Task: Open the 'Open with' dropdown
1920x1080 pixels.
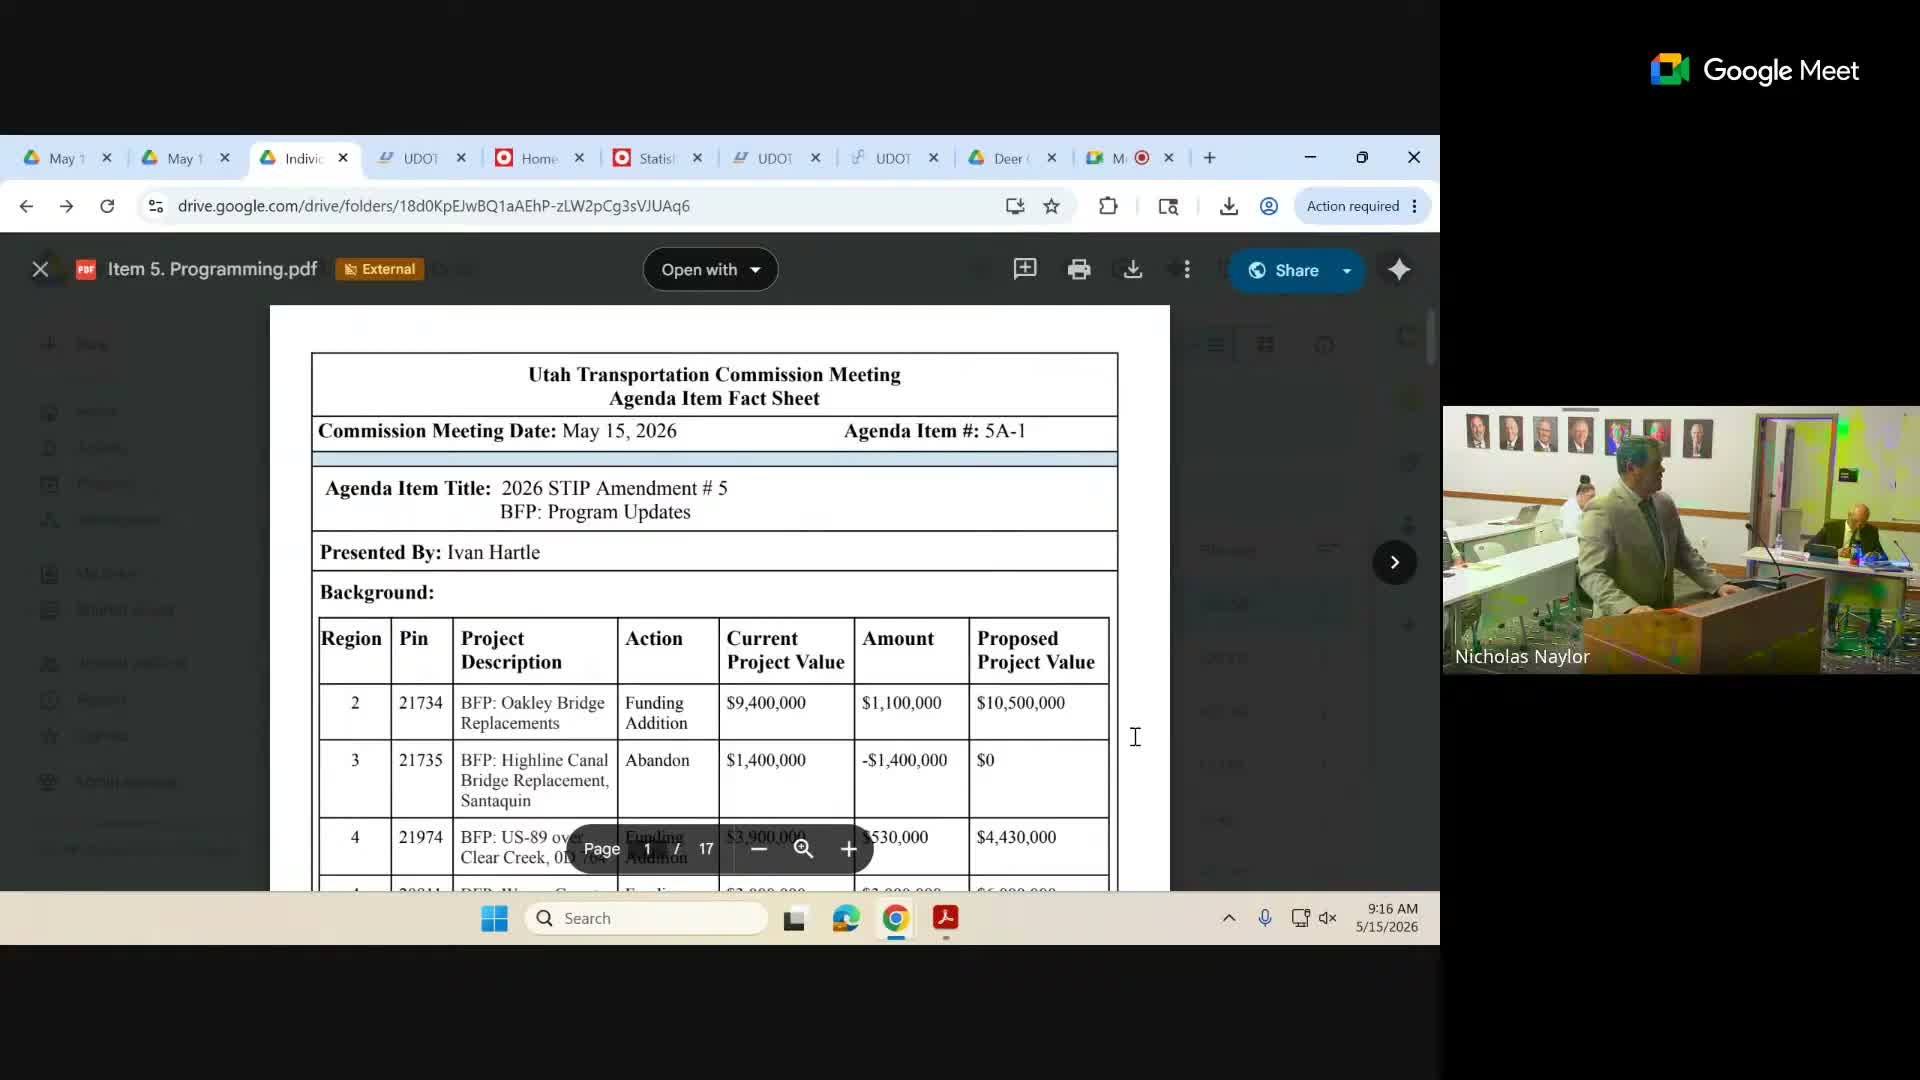Action: click(x=710, y=270)
